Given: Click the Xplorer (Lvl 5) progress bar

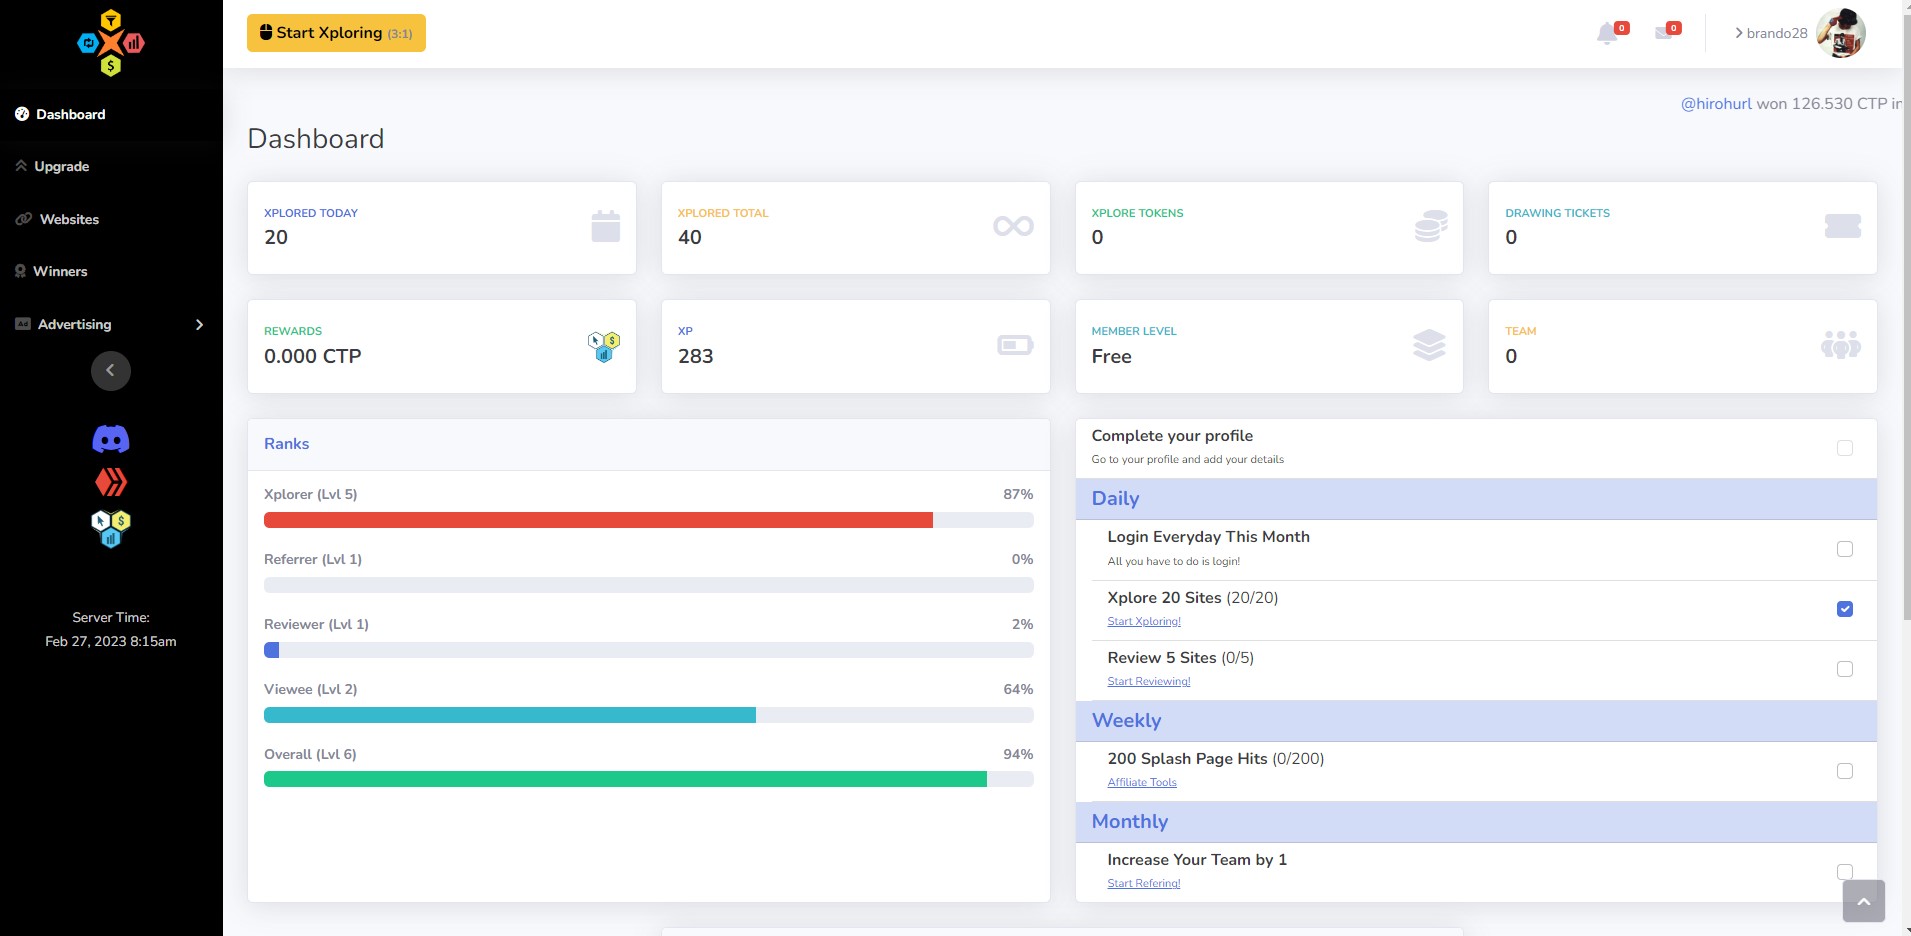Looking at the screenshot, I should pyautogui.click(x=649, y=520).
